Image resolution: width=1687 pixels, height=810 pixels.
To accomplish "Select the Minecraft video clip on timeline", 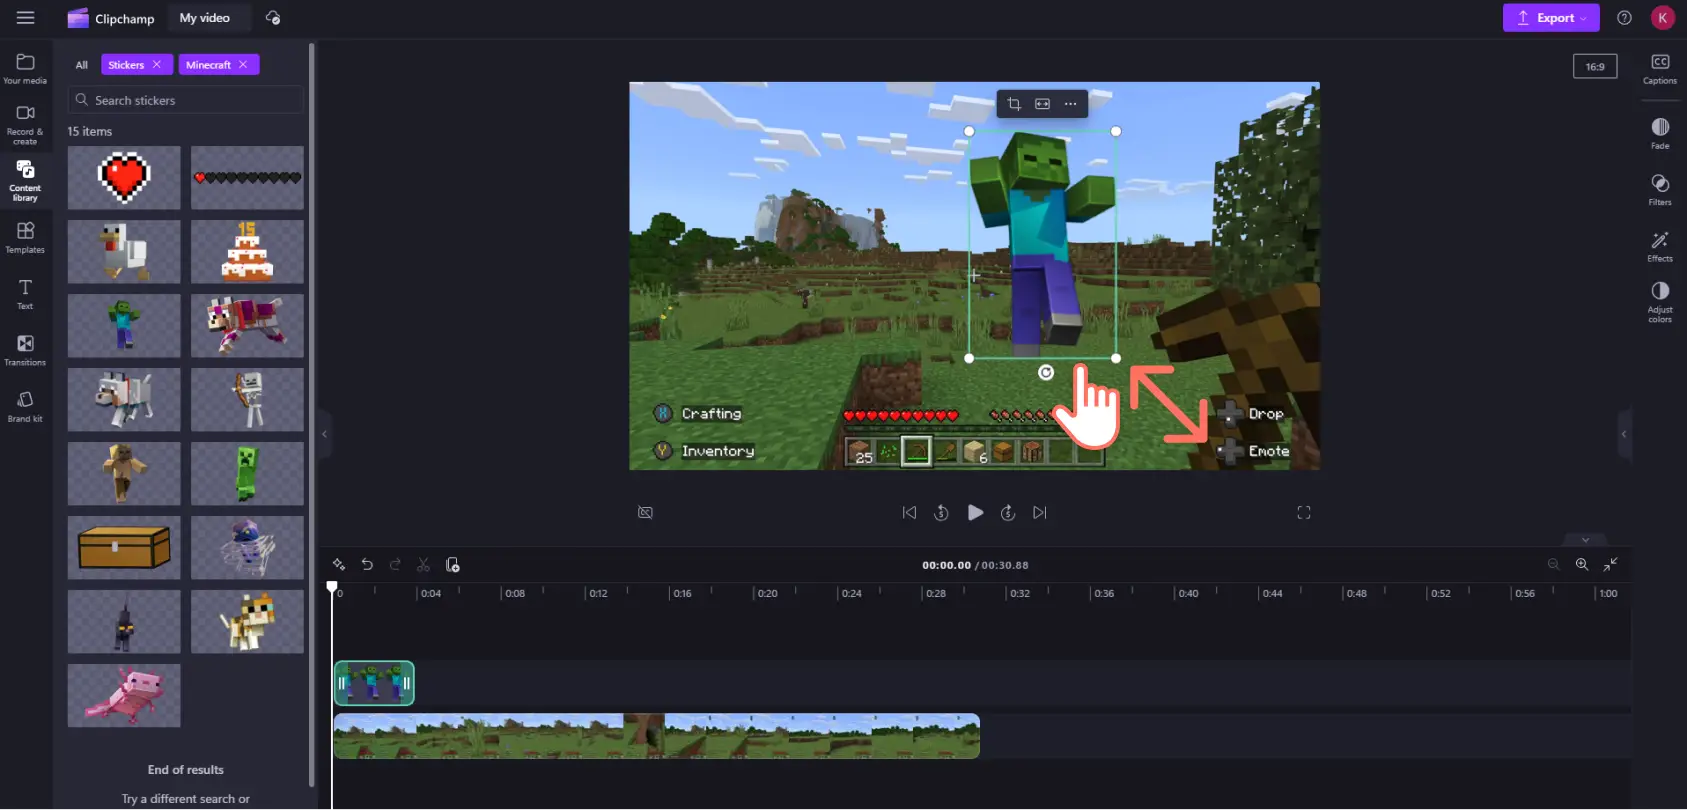I will click(x=656, y=736).
